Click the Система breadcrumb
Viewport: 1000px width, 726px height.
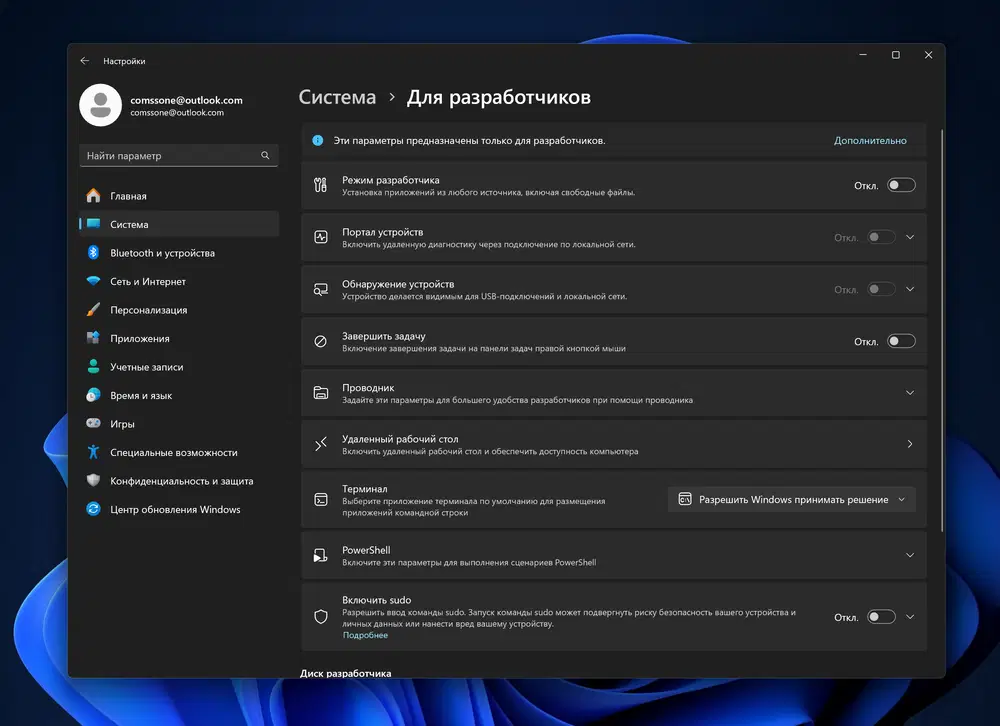coord(337,97)
